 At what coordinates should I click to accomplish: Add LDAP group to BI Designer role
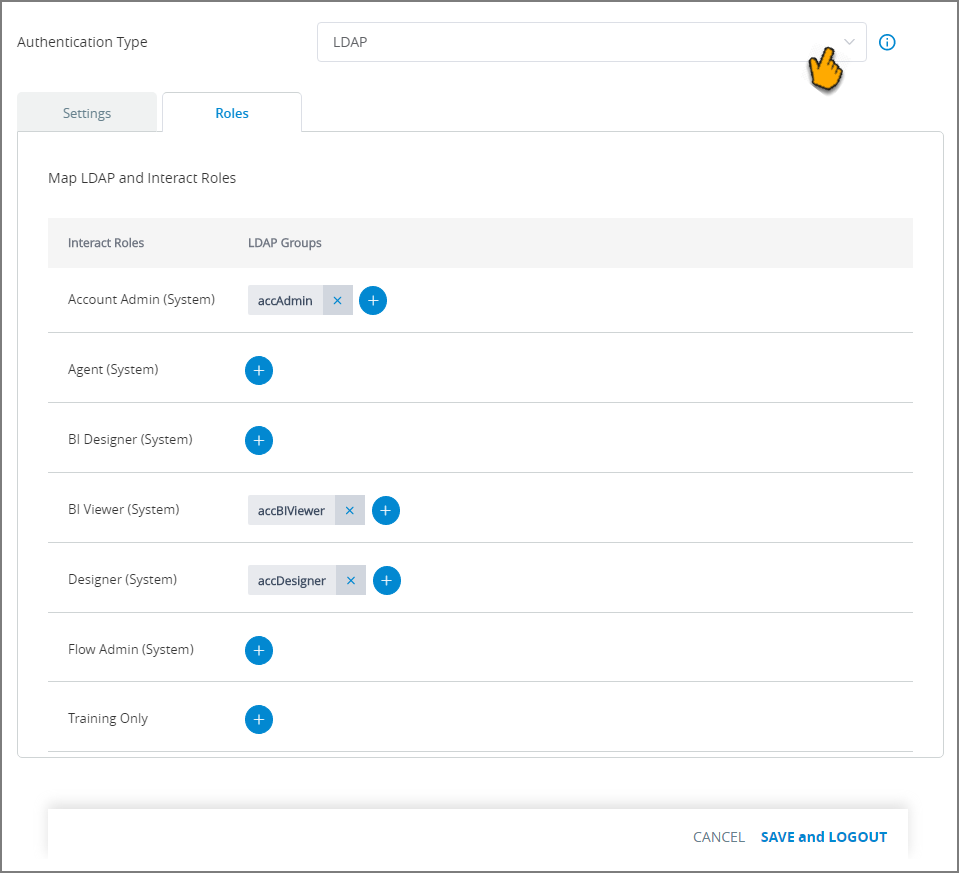[x=259, y=440]
